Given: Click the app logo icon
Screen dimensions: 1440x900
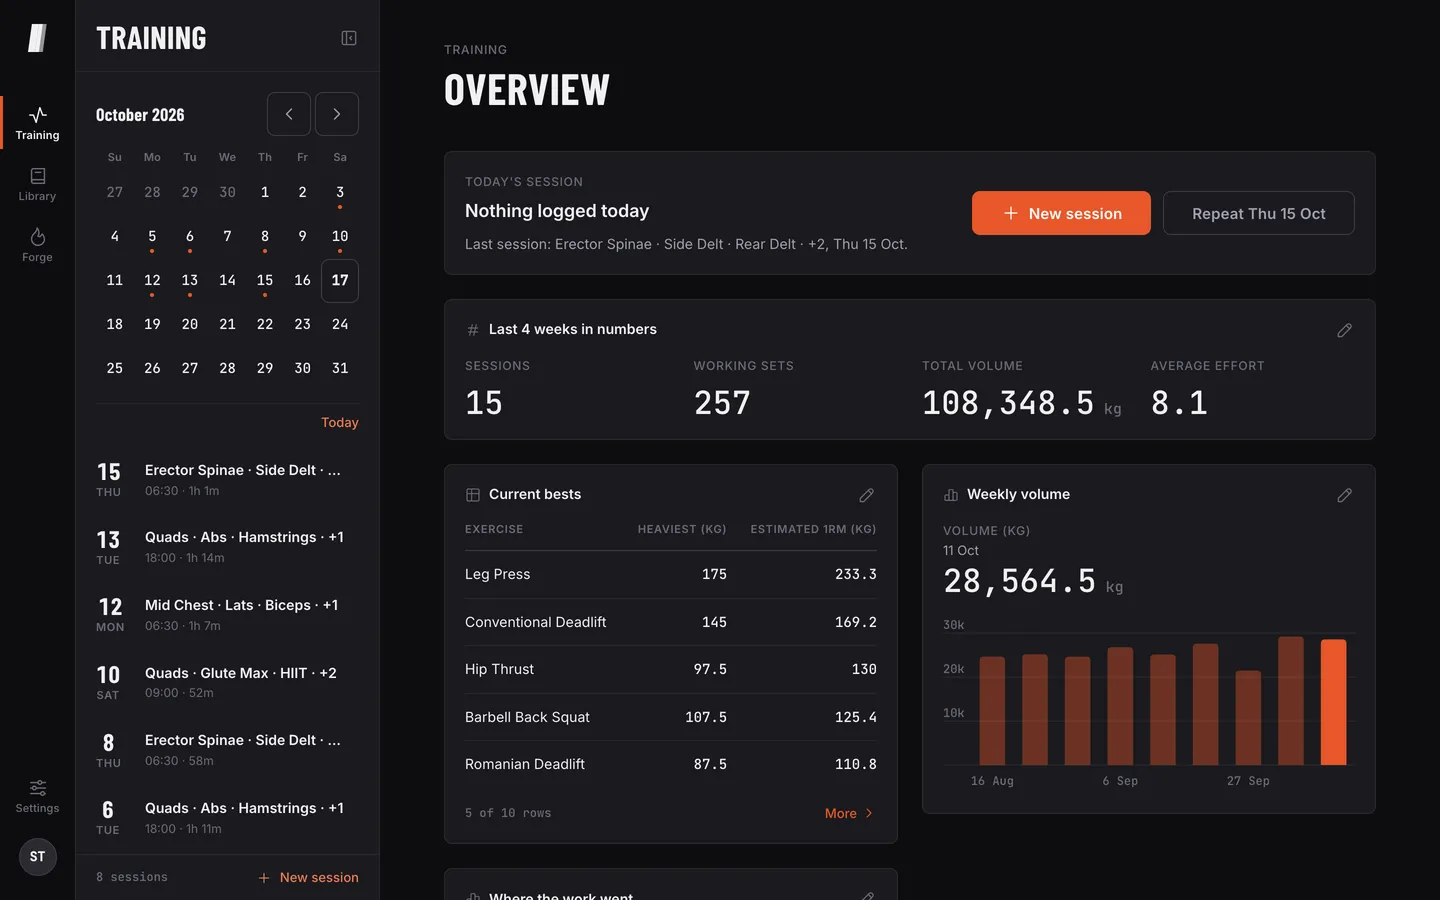Looking at the screenshot, I should click(x=37, y=38).
